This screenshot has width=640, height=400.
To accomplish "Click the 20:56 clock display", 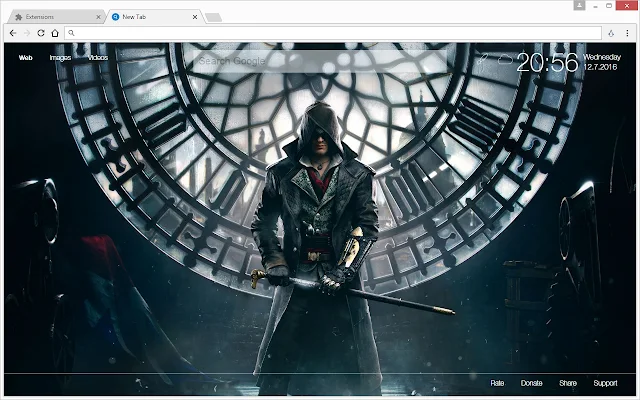I will 547,62.
